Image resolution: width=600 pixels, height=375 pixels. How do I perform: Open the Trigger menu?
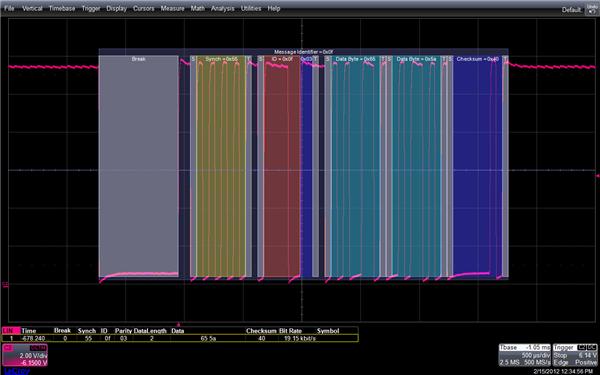(x=91, y=8)
